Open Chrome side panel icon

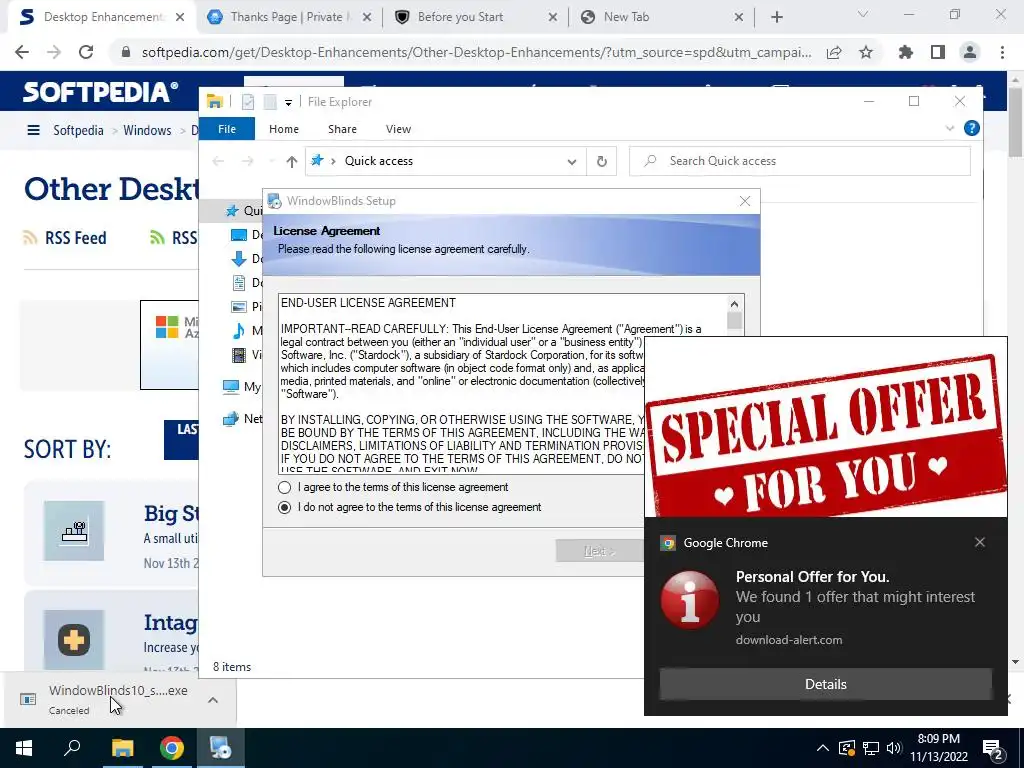coord(938,52)
